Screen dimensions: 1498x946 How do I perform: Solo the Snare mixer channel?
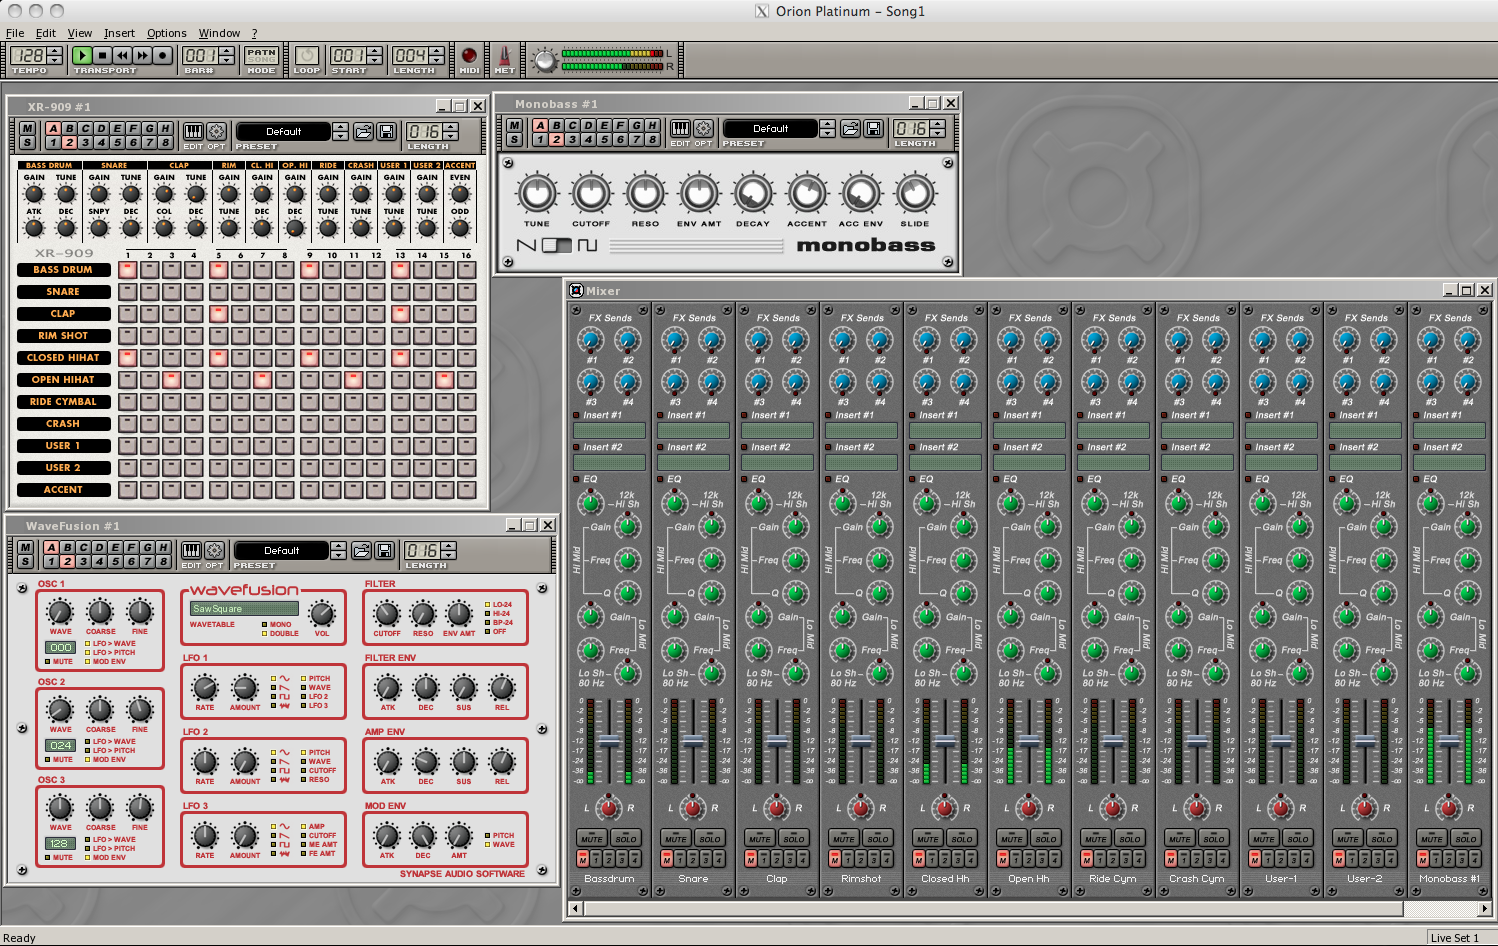(x=710, y=838)
